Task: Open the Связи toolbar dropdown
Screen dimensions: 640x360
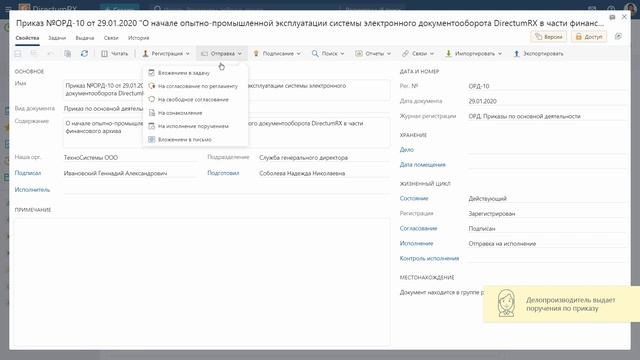Action: pos(418,53)
